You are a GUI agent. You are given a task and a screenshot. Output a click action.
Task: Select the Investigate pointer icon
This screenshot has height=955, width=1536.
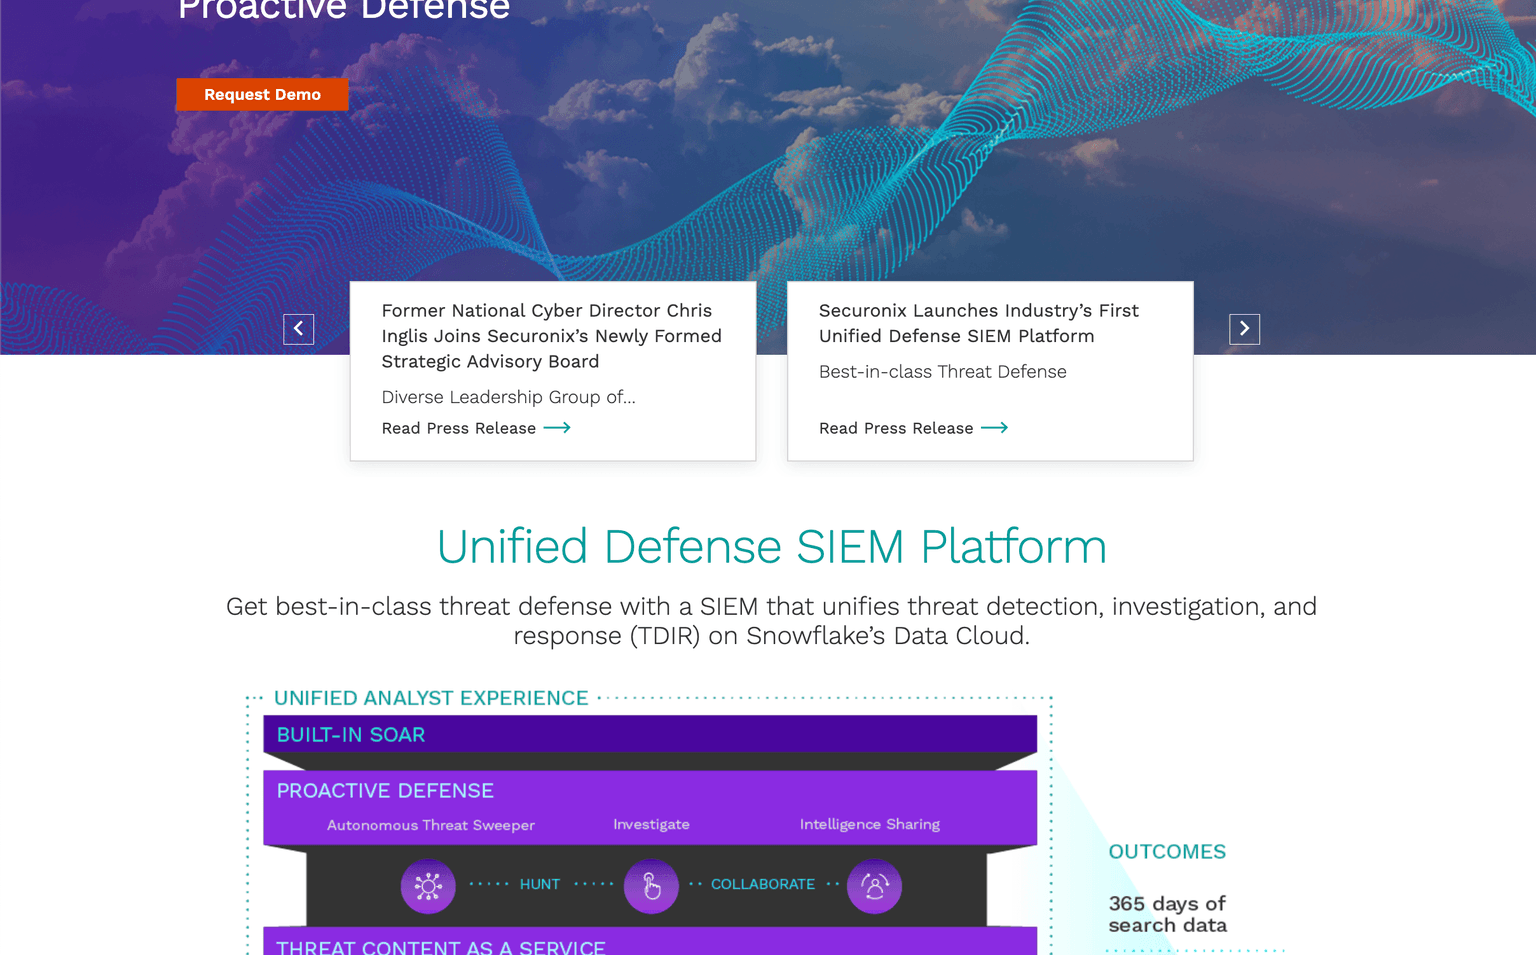point(651,886)
